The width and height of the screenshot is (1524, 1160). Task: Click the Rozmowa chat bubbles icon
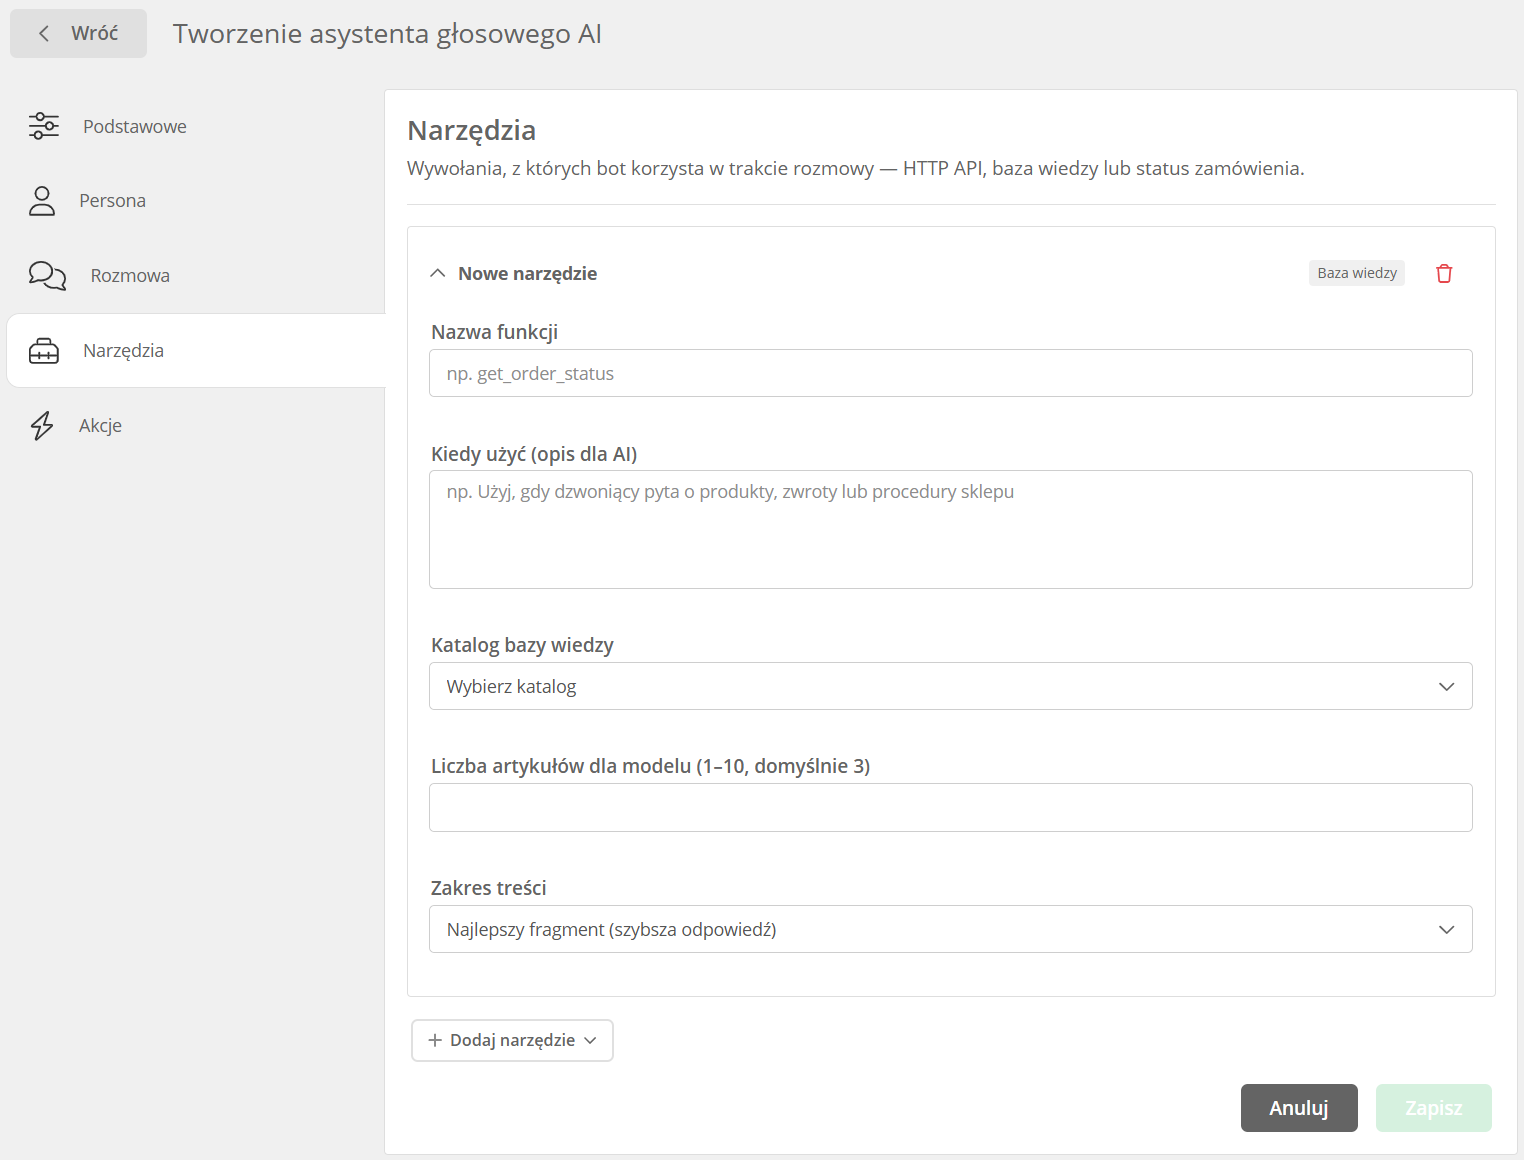(47, 275)
